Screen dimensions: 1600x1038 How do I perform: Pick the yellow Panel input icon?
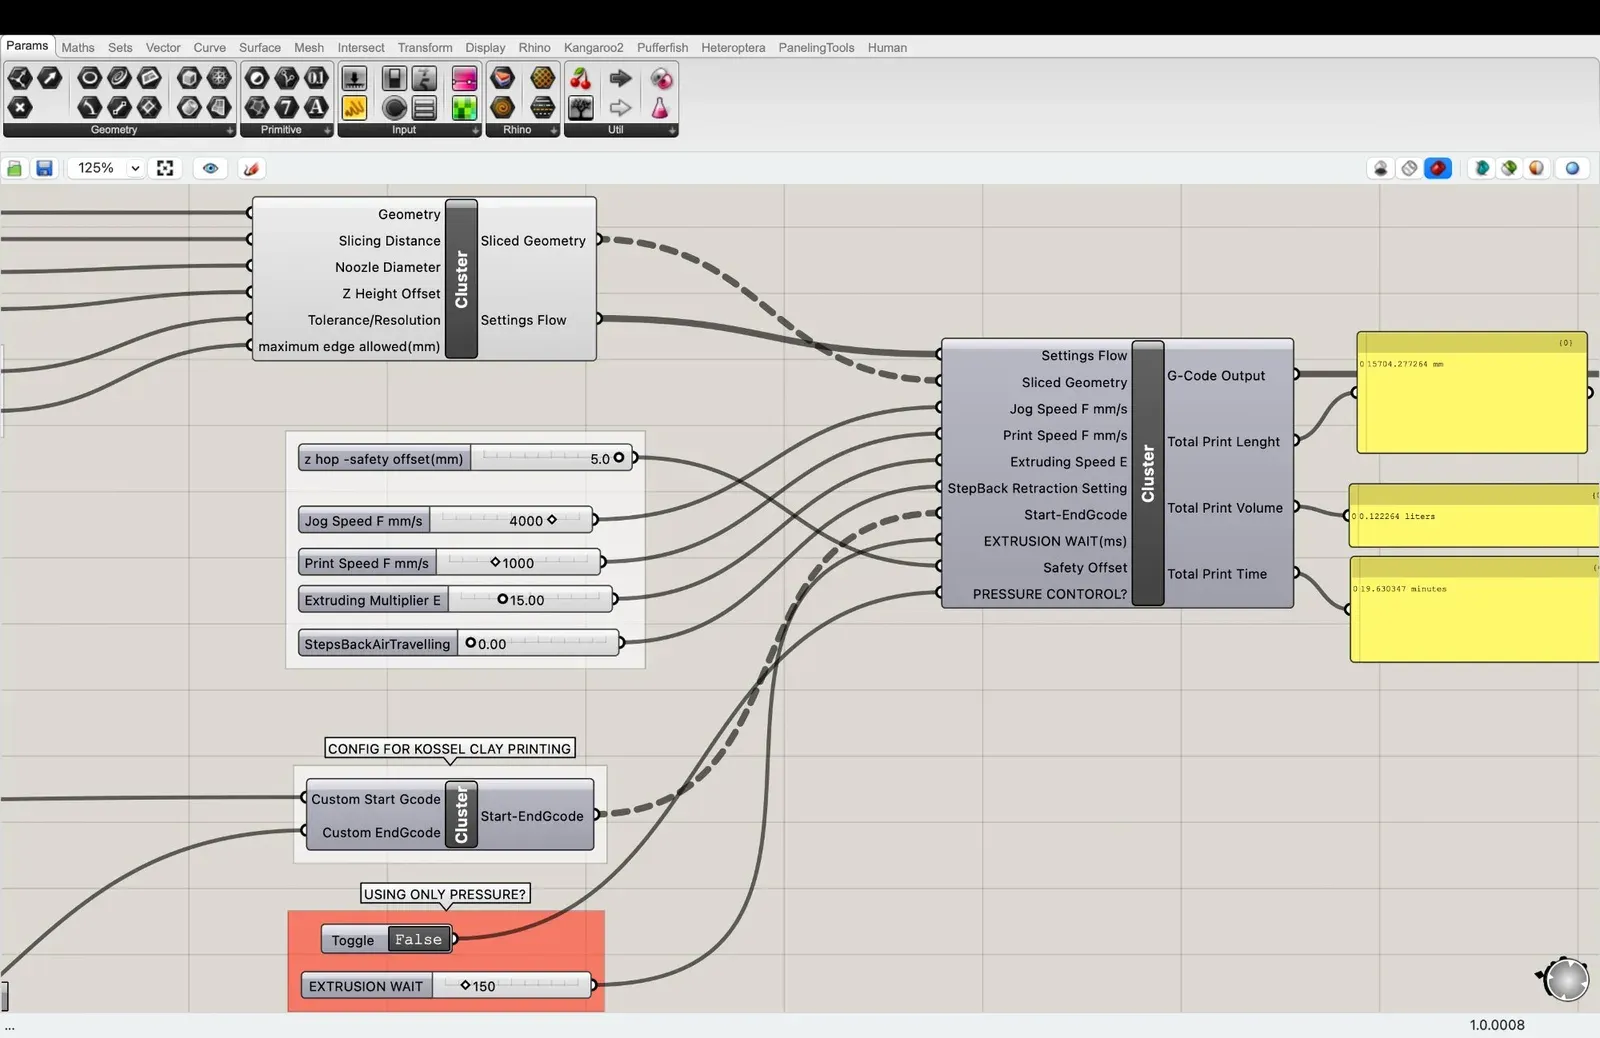coord(354,107)
